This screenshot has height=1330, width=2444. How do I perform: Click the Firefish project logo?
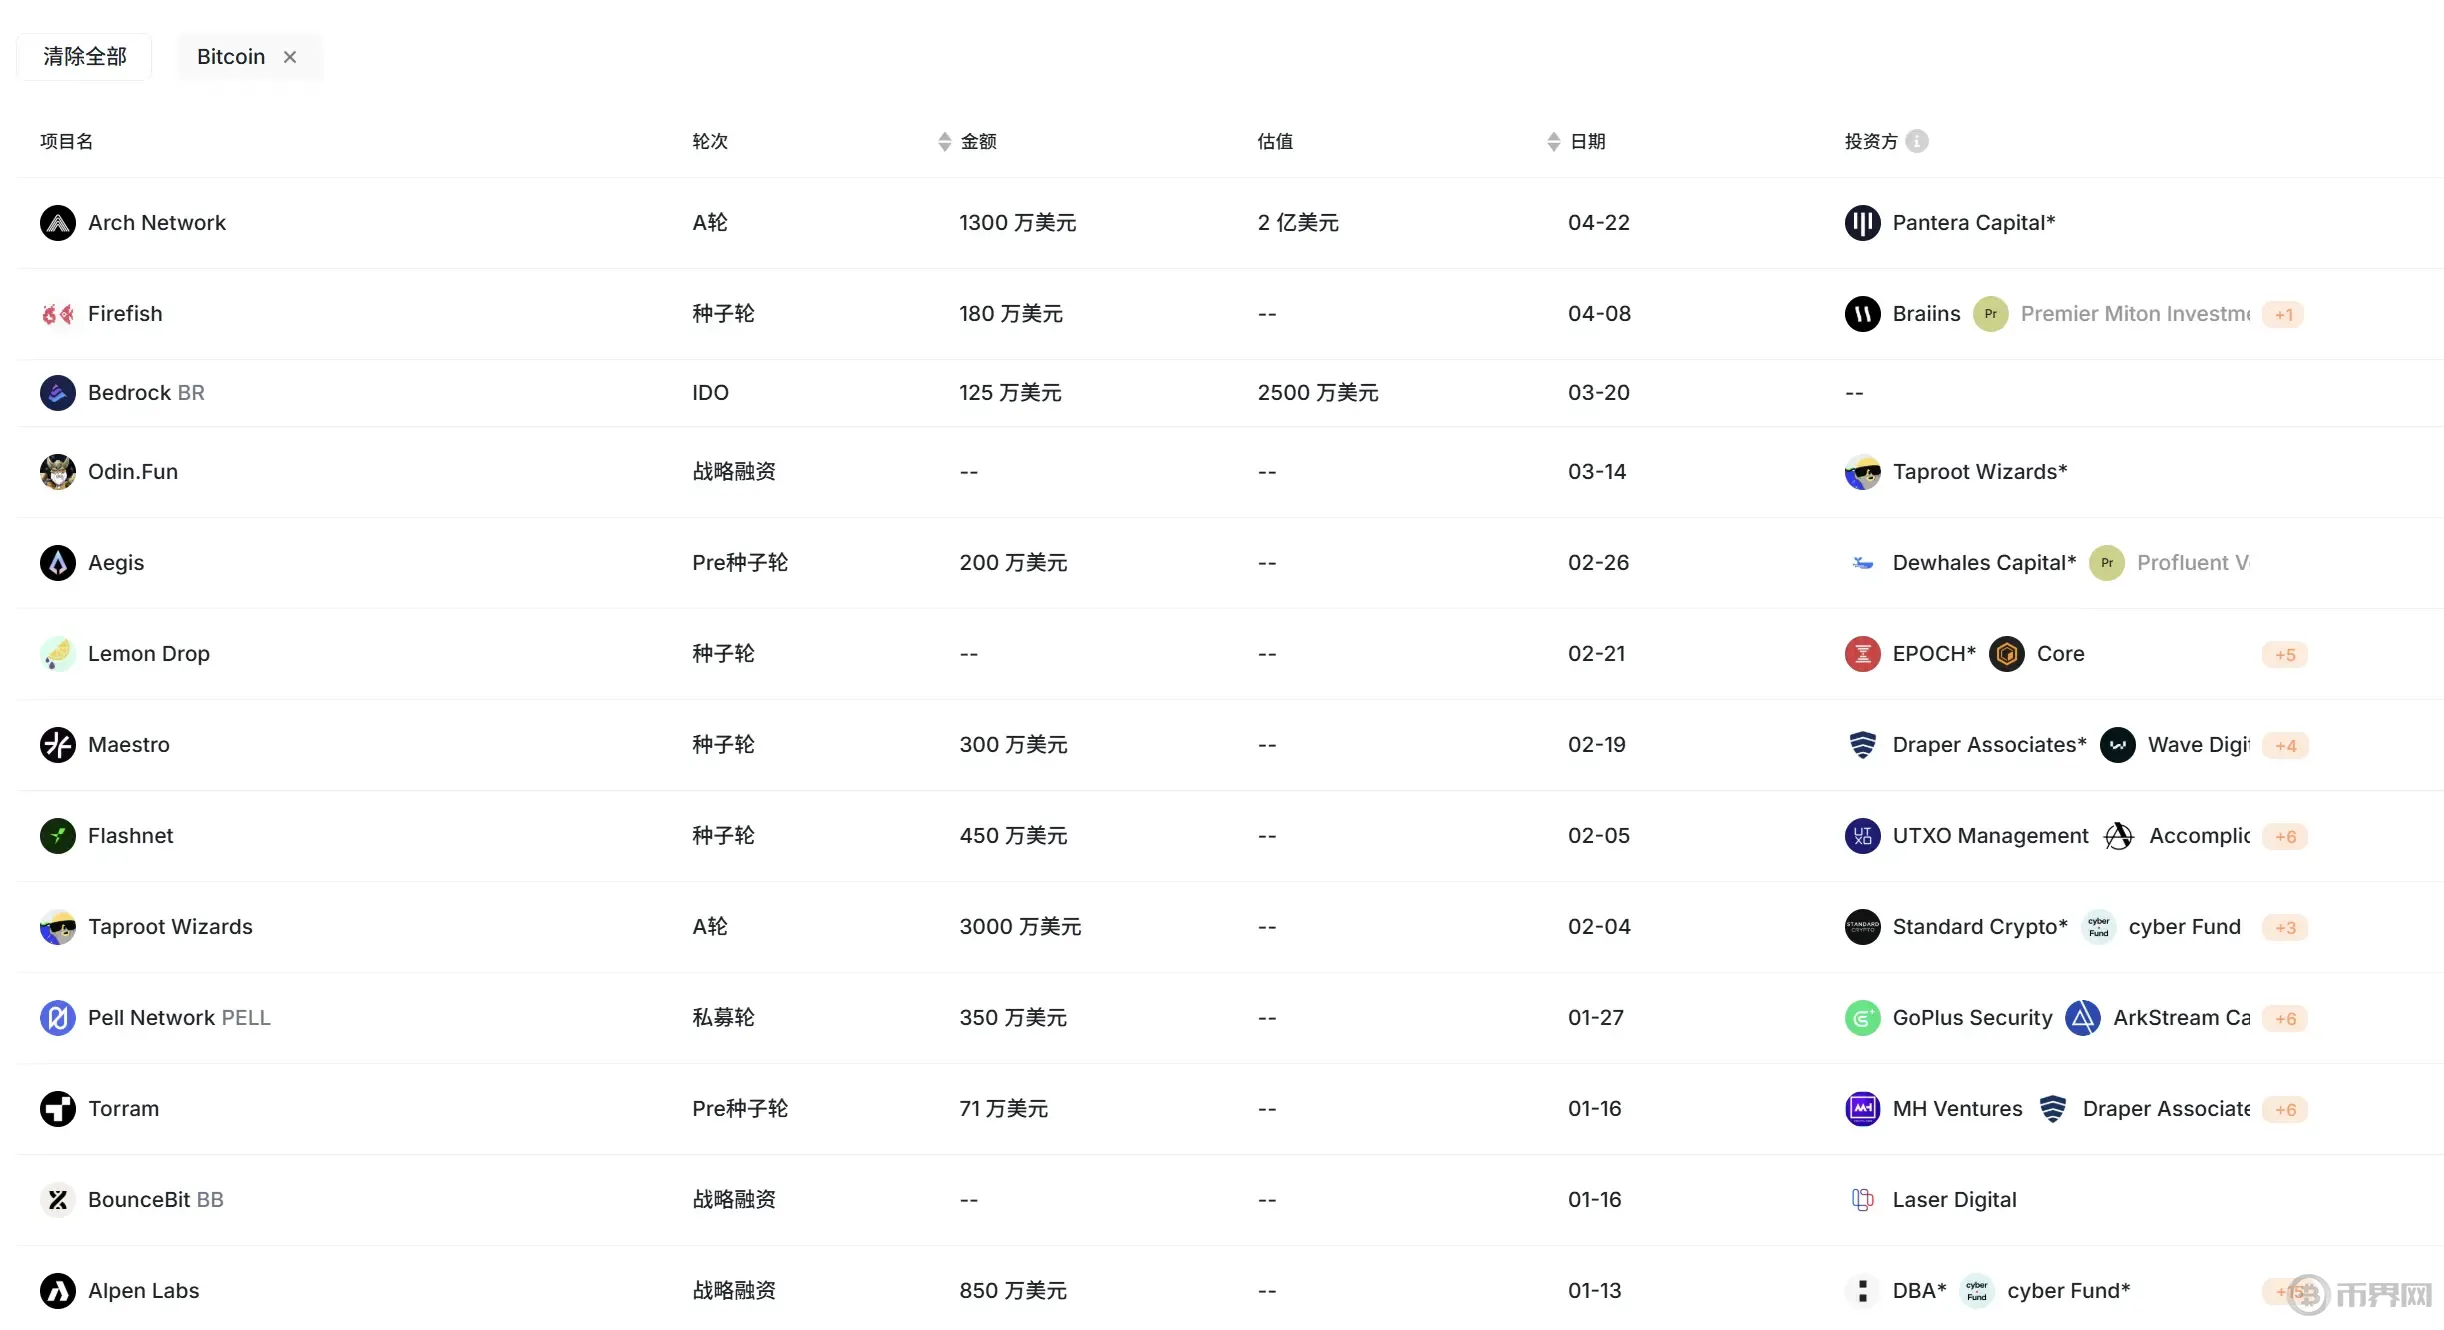(58, 314)
